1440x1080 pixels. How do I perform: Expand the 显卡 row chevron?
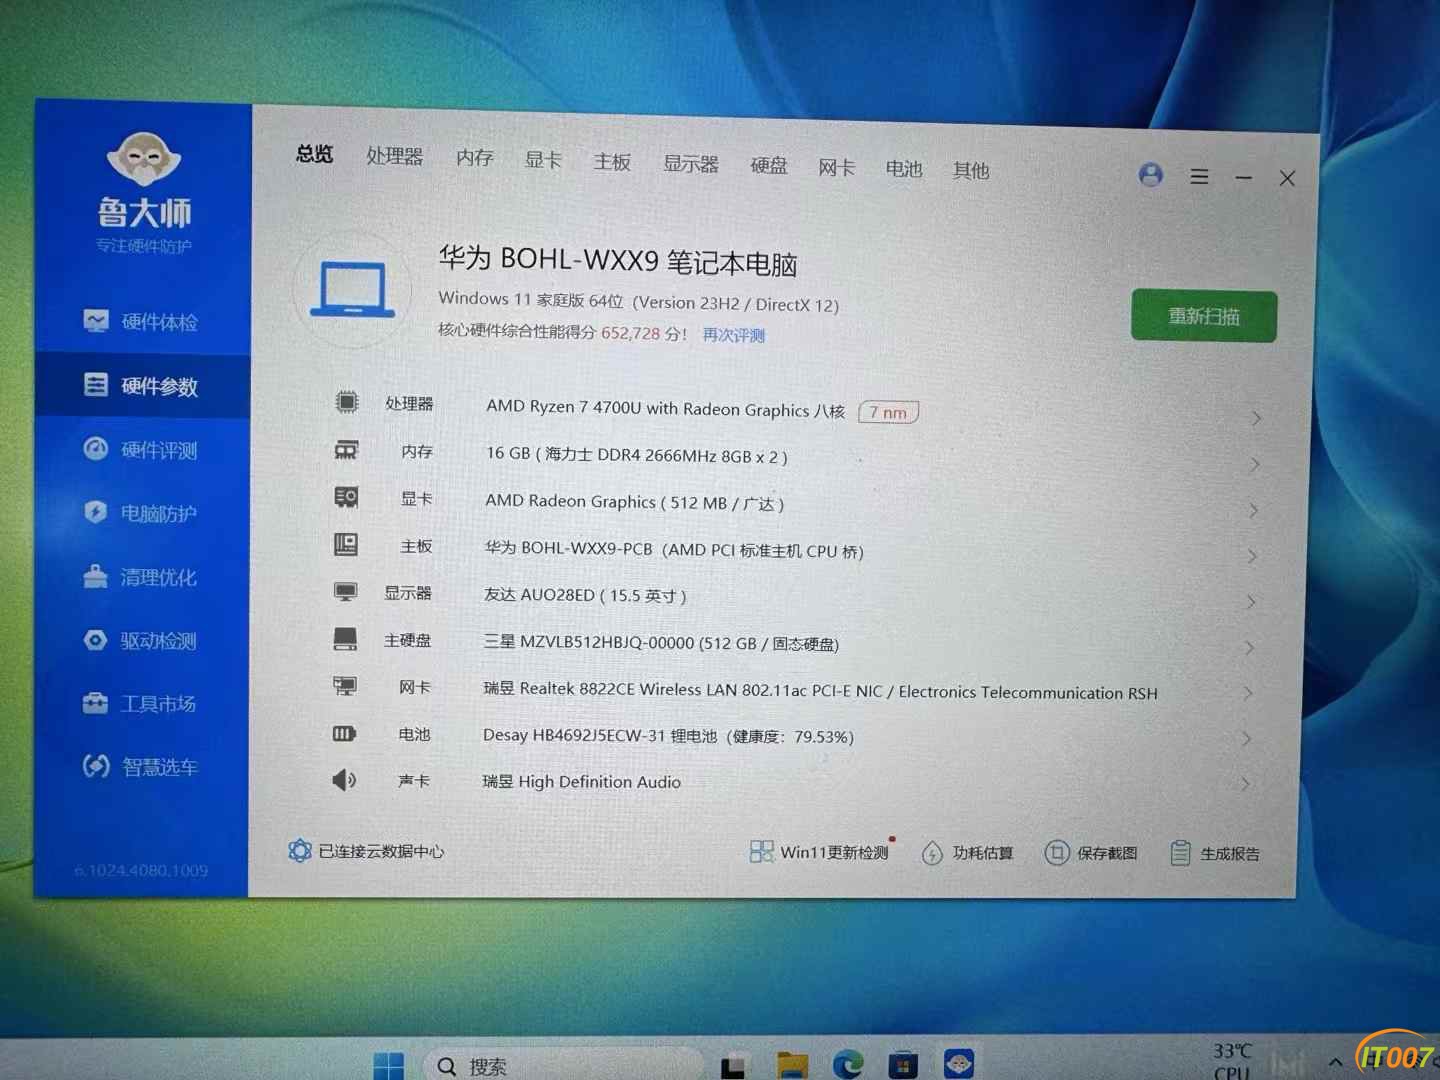1254,511
